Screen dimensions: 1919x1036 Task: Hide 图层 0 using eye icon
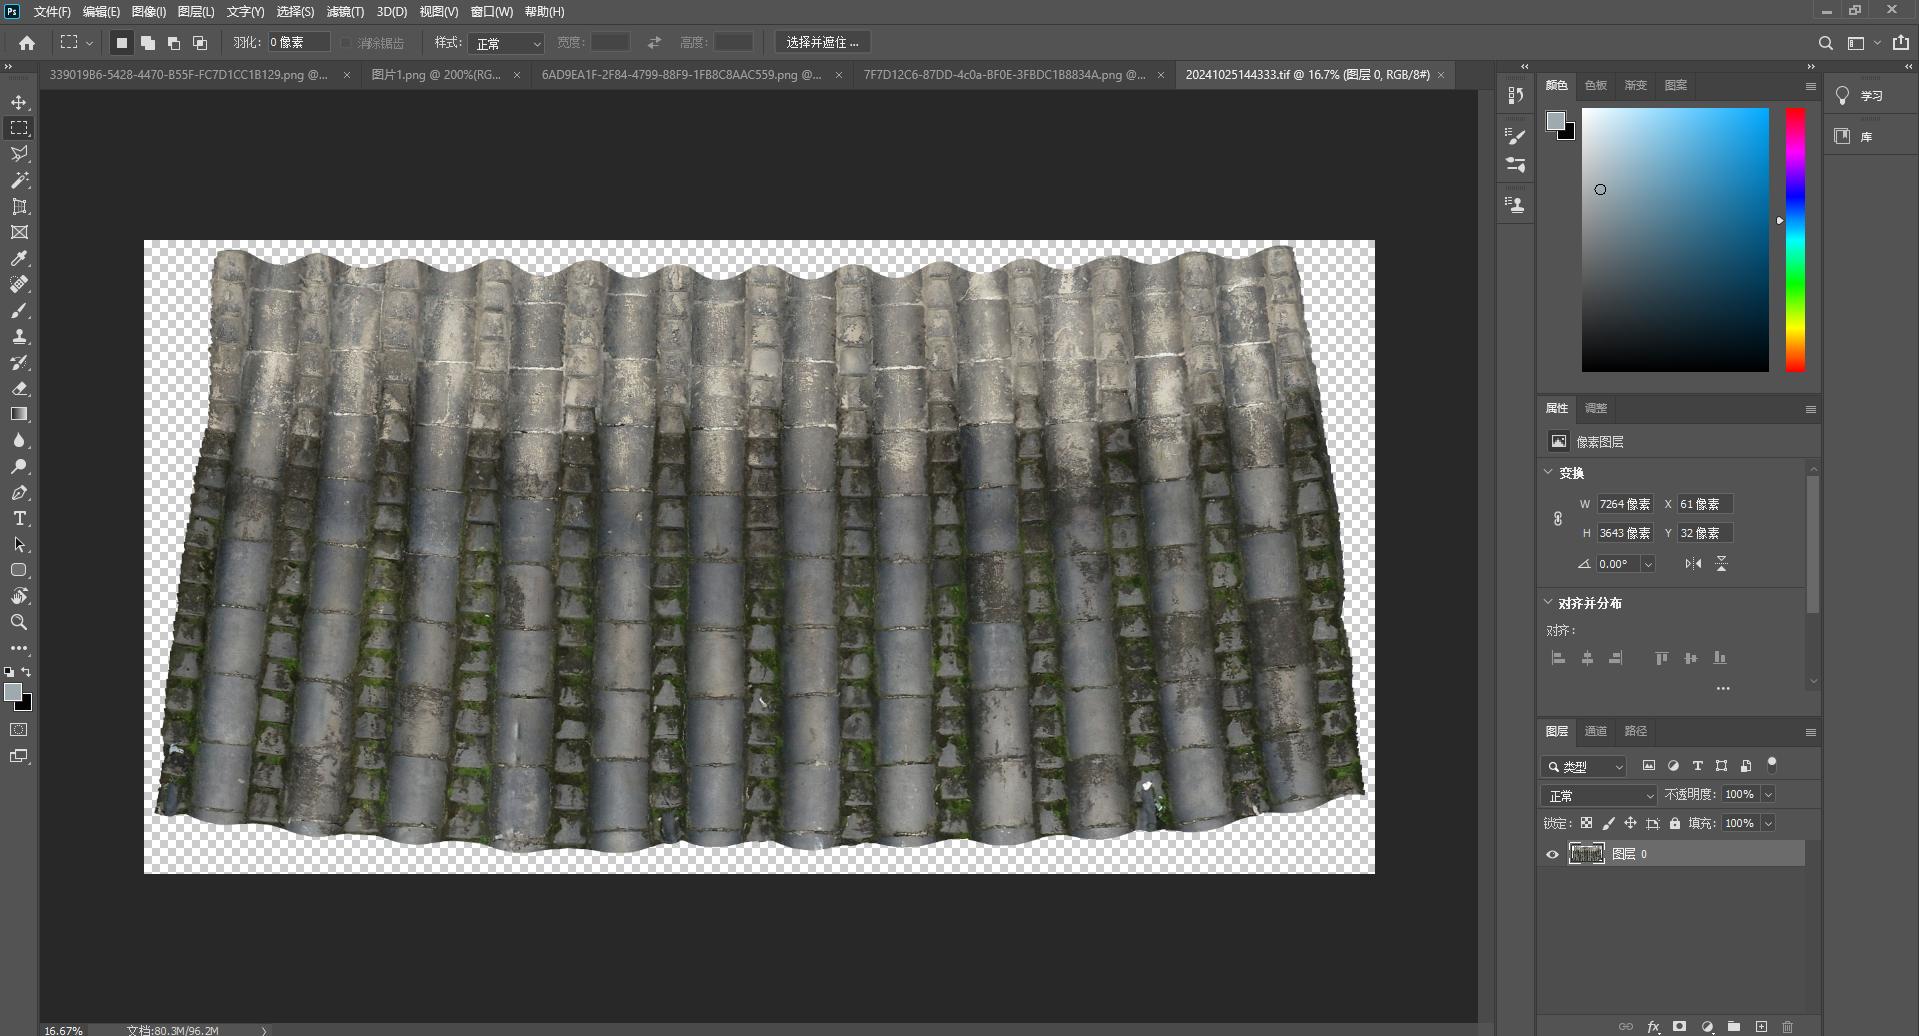(1553, 854)
